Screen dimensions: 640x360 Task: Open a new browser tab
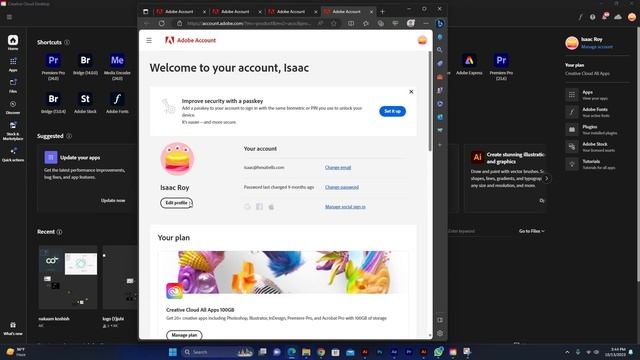[x=382, y=11]
